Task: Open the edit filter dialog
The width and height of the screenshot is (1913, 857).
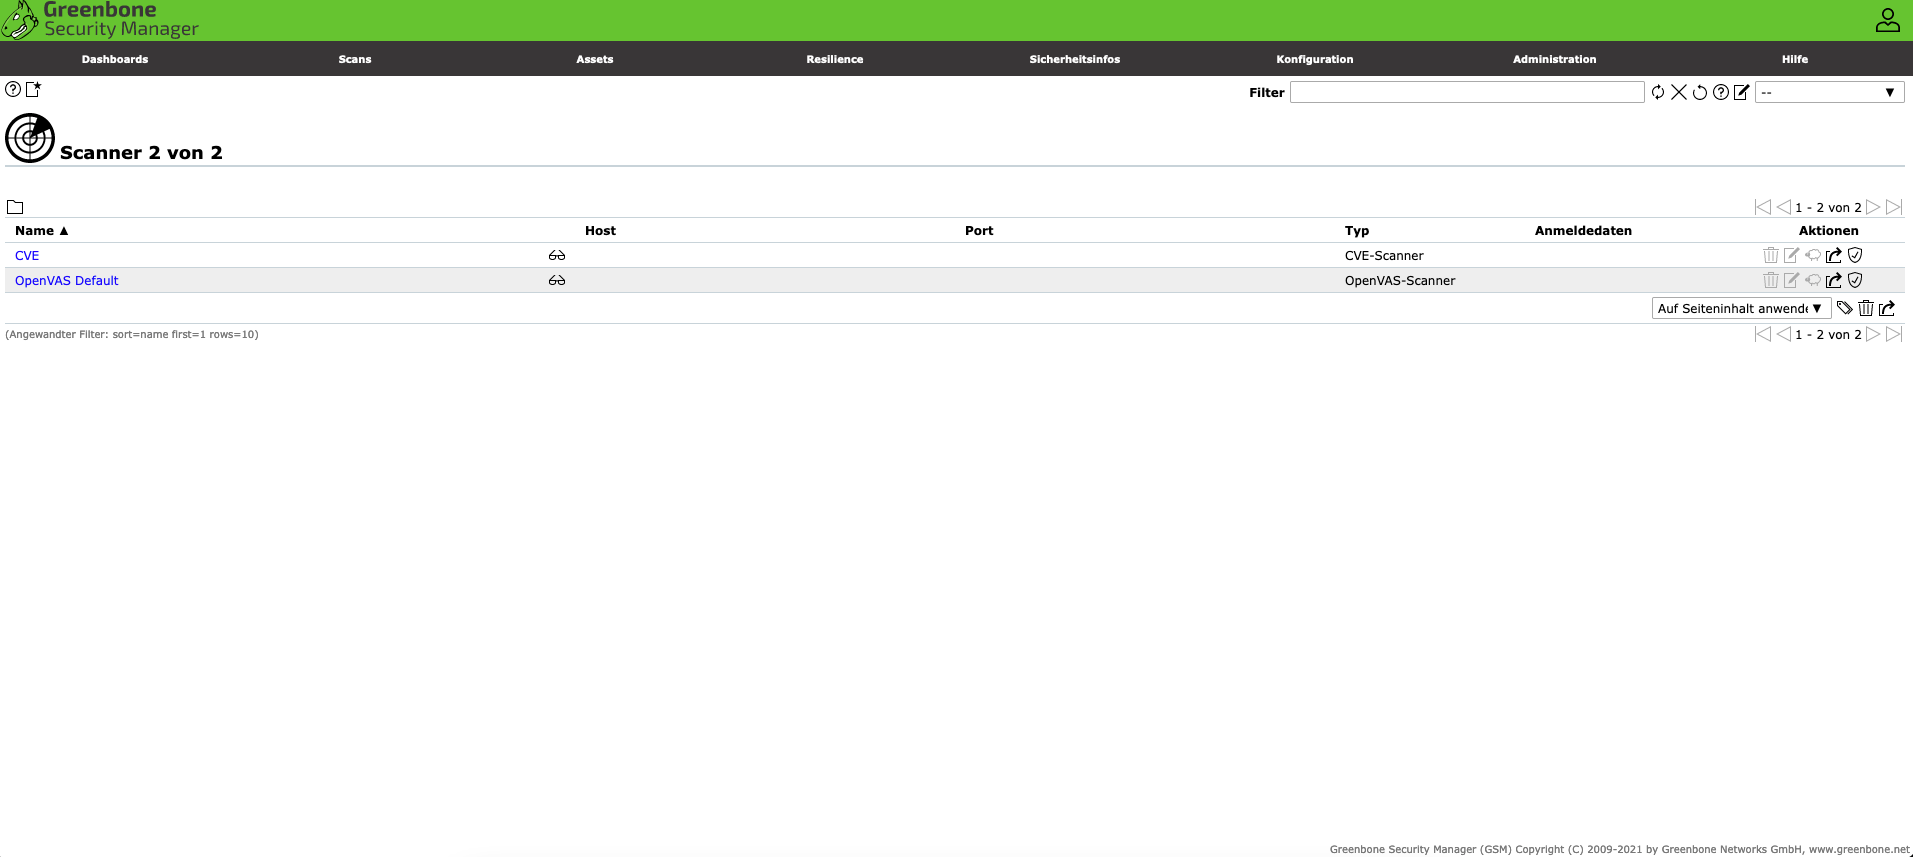Action: coord(1742,92)
